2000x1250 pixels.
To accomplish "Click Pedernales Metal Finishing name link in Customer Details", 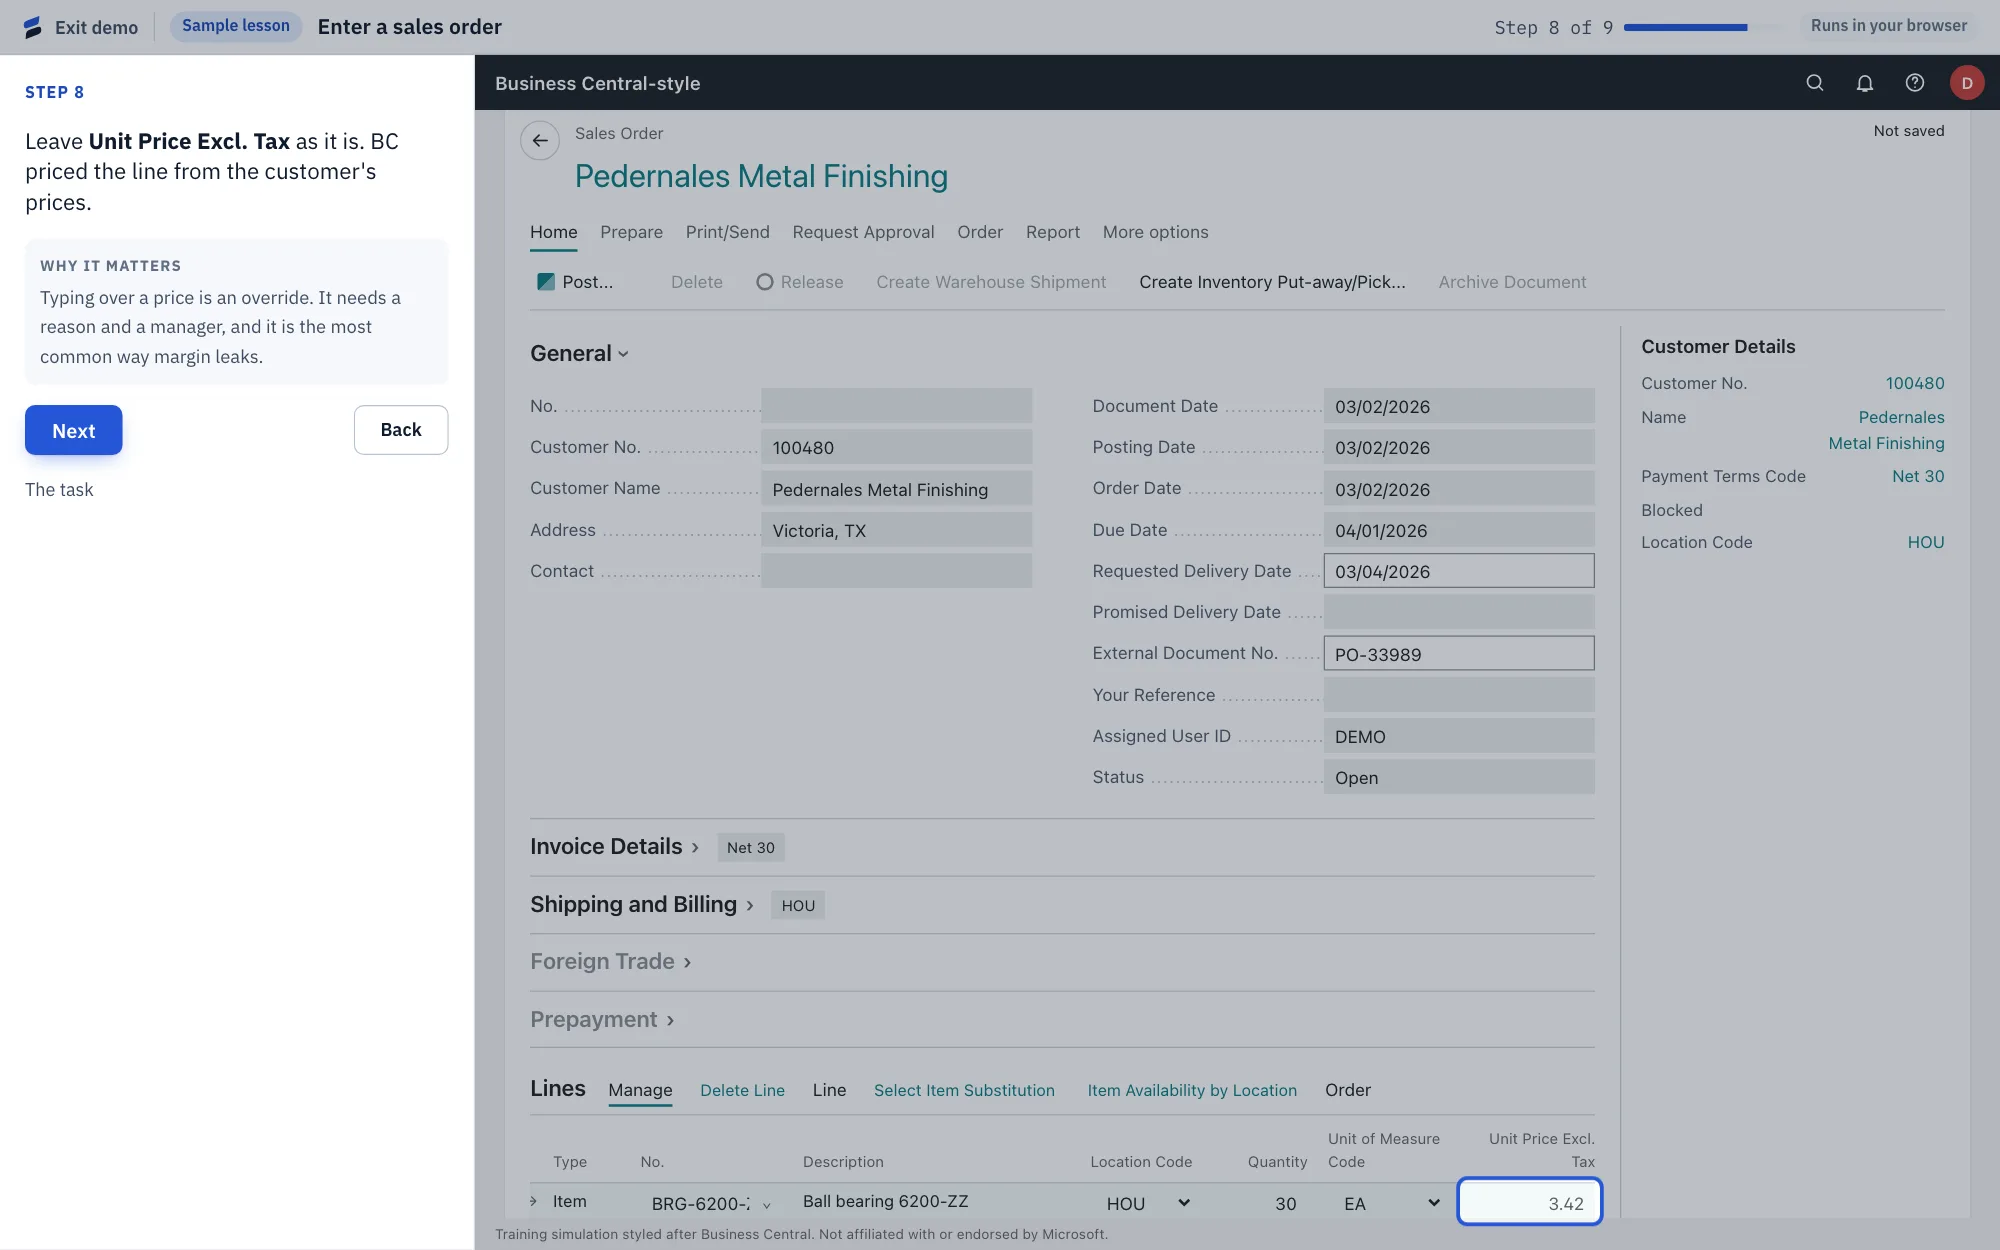I will (1887, 430).
